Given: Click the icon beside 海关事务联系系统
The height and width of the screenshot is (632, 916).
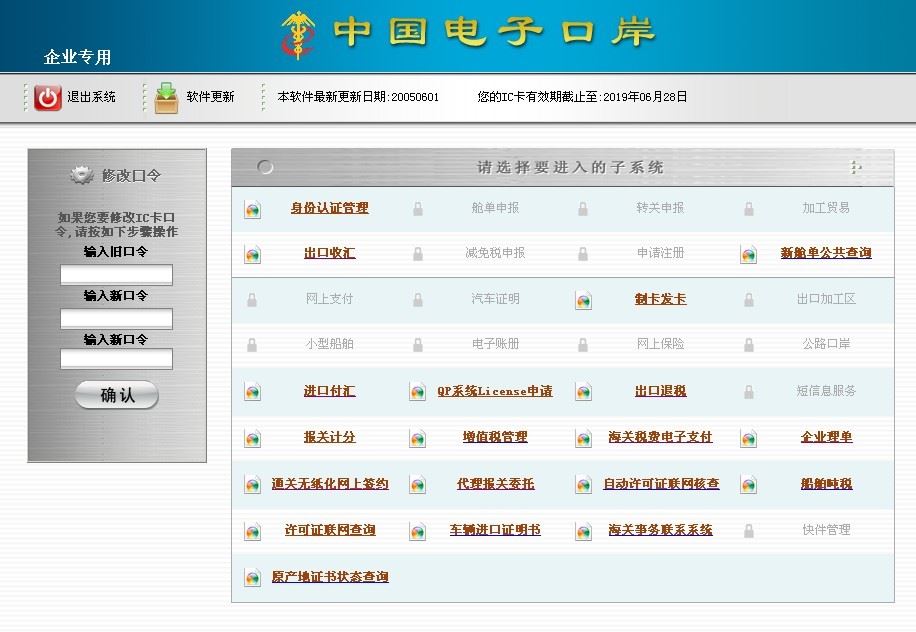Looking at the screenshot, I should (x=583, y=532).
